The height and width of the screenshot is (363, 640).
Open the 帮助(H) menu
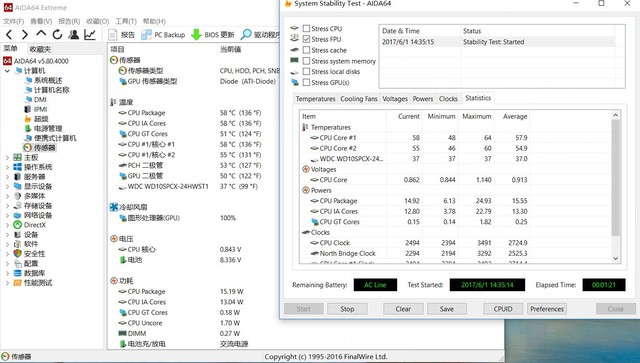(x=154, y=21)
